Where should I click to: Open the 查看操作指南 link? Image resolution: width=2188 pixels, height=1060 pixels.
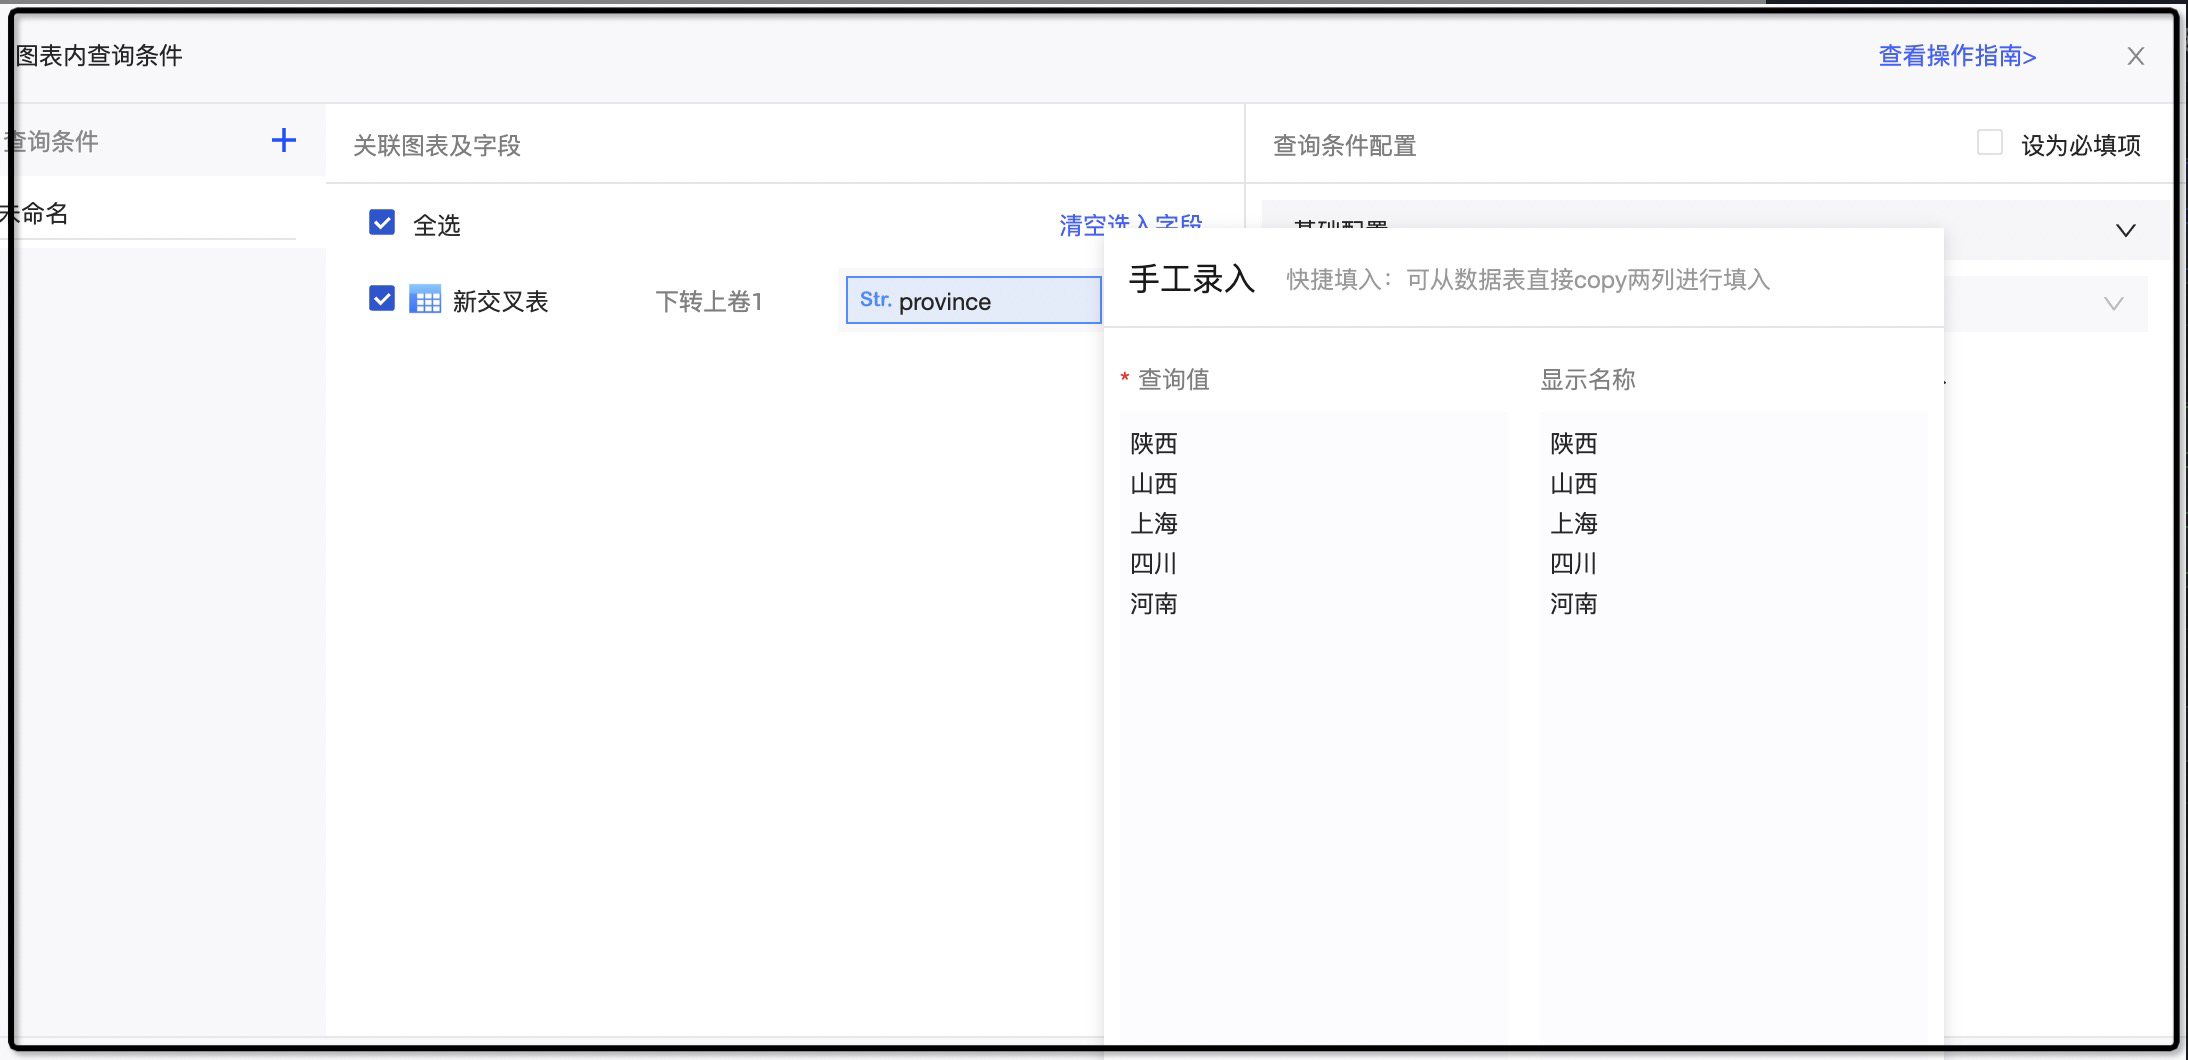[x=1956, y=56]
